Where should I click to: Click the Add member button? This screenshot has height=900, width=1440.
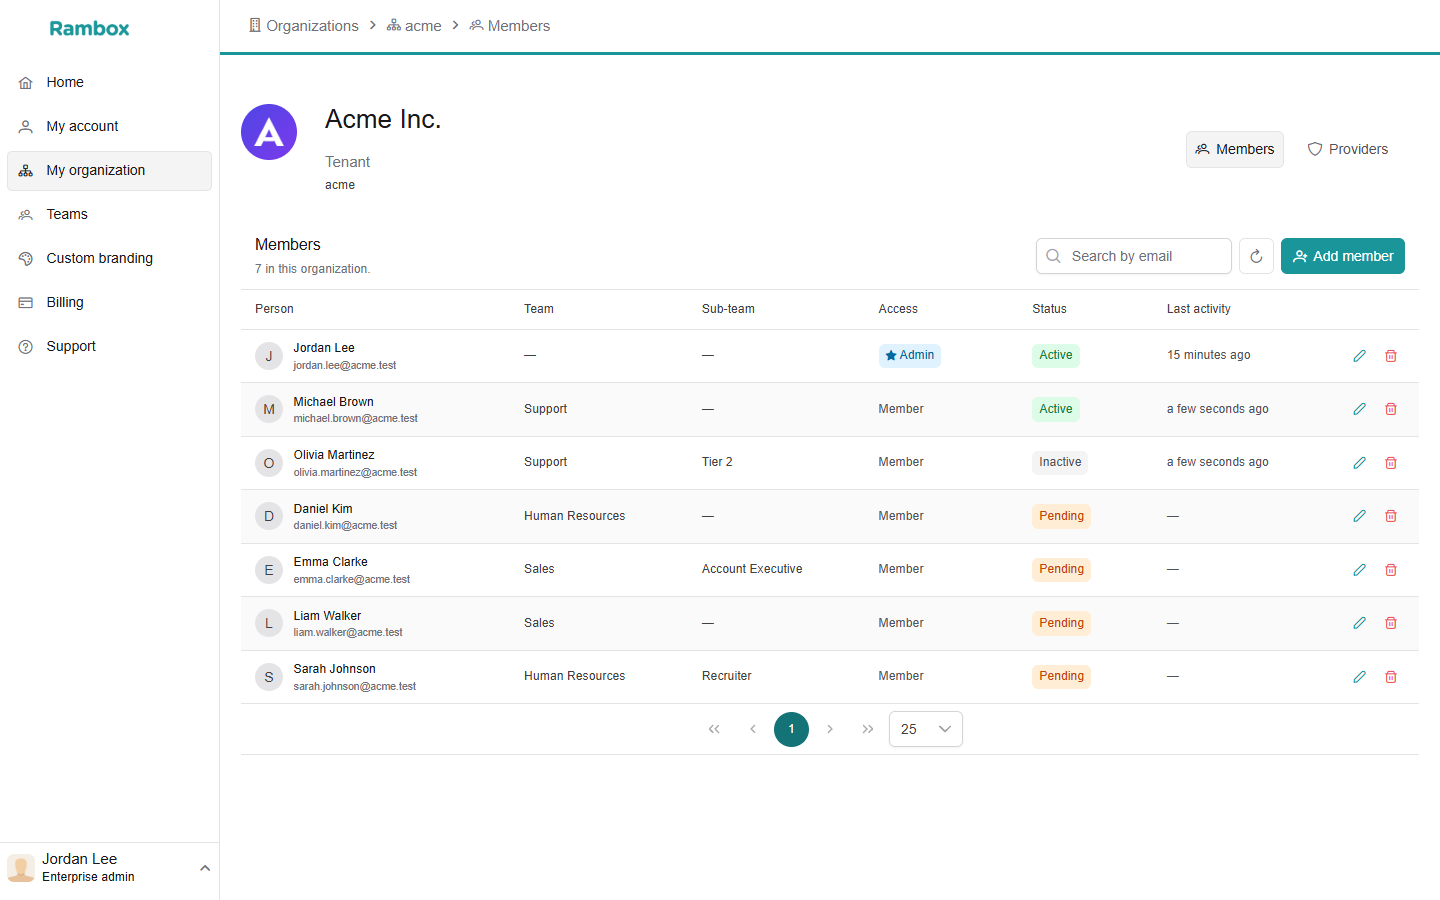tap(1343, 256)
